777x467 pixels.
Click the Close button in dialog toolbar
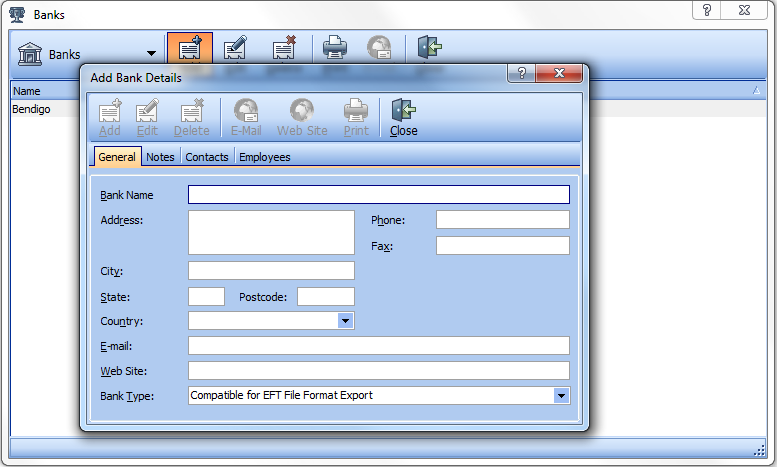point(403,118)
